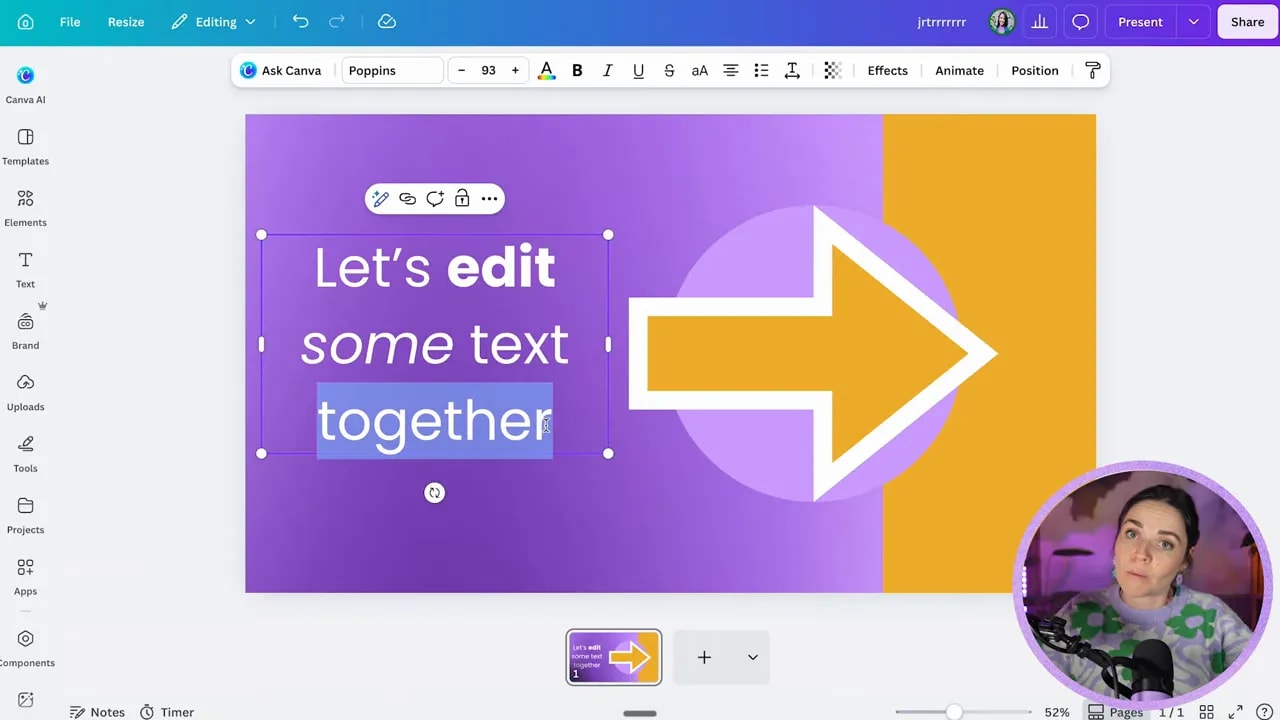Select page 1 thumbnail
Viewport: 1280px width, 720px height.
[613, 657]
